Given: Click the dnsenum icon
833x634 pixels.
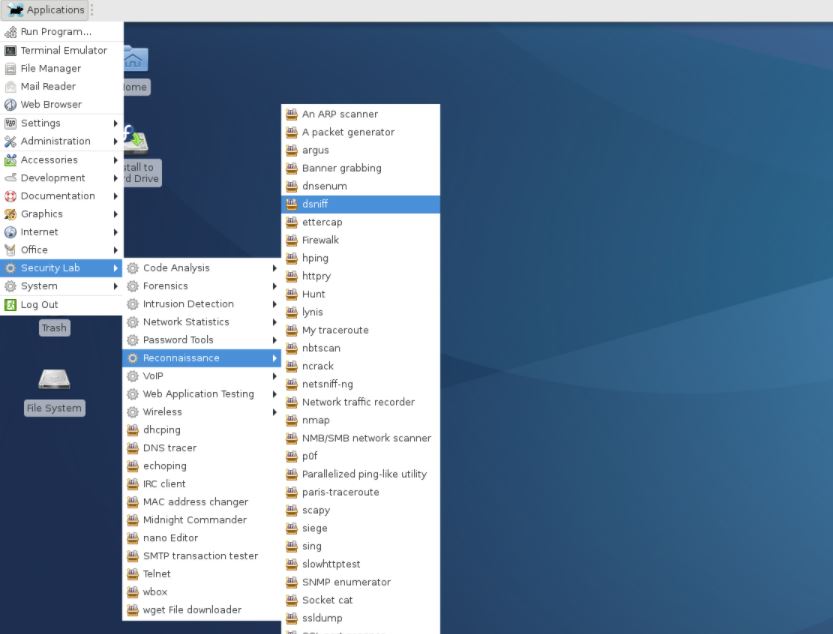Looking at the screenshot, I should pyautogui.click(x=292, y=187).
